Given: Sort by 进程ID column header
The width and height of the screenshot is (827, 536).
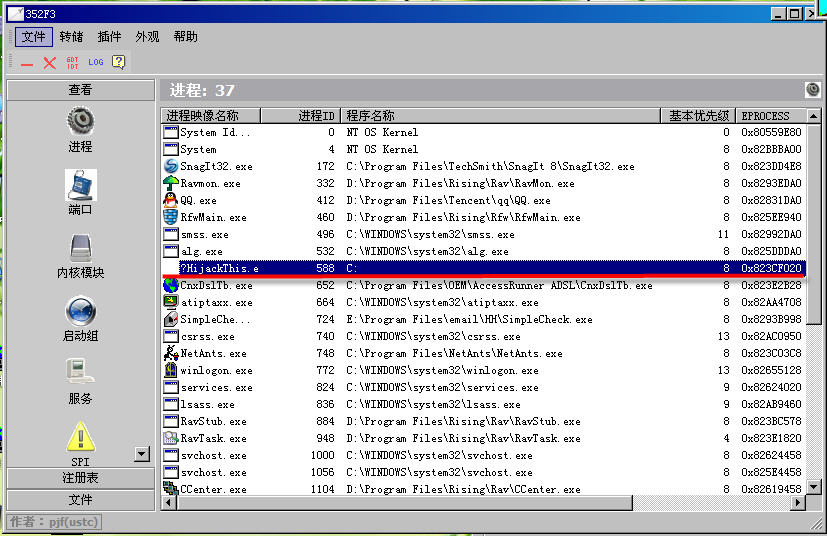Looking at the screenshot, I should point(301,116).
